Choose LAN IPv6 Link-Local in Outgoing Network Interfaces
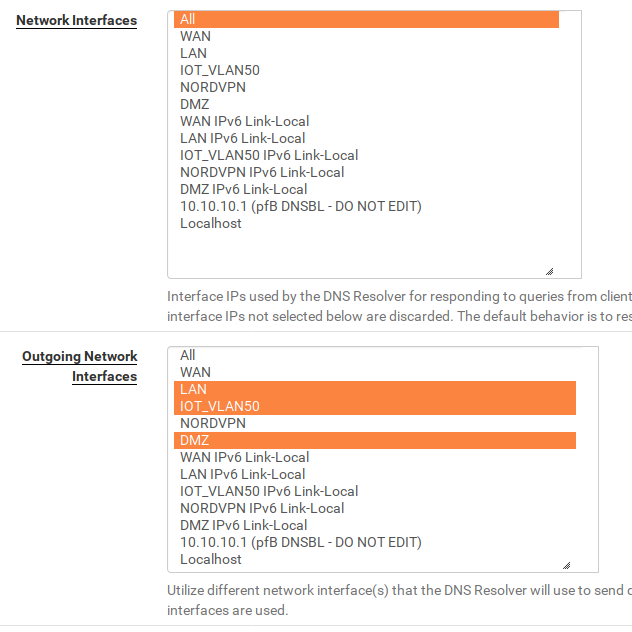The image size is (632, 632). [243, 474]
